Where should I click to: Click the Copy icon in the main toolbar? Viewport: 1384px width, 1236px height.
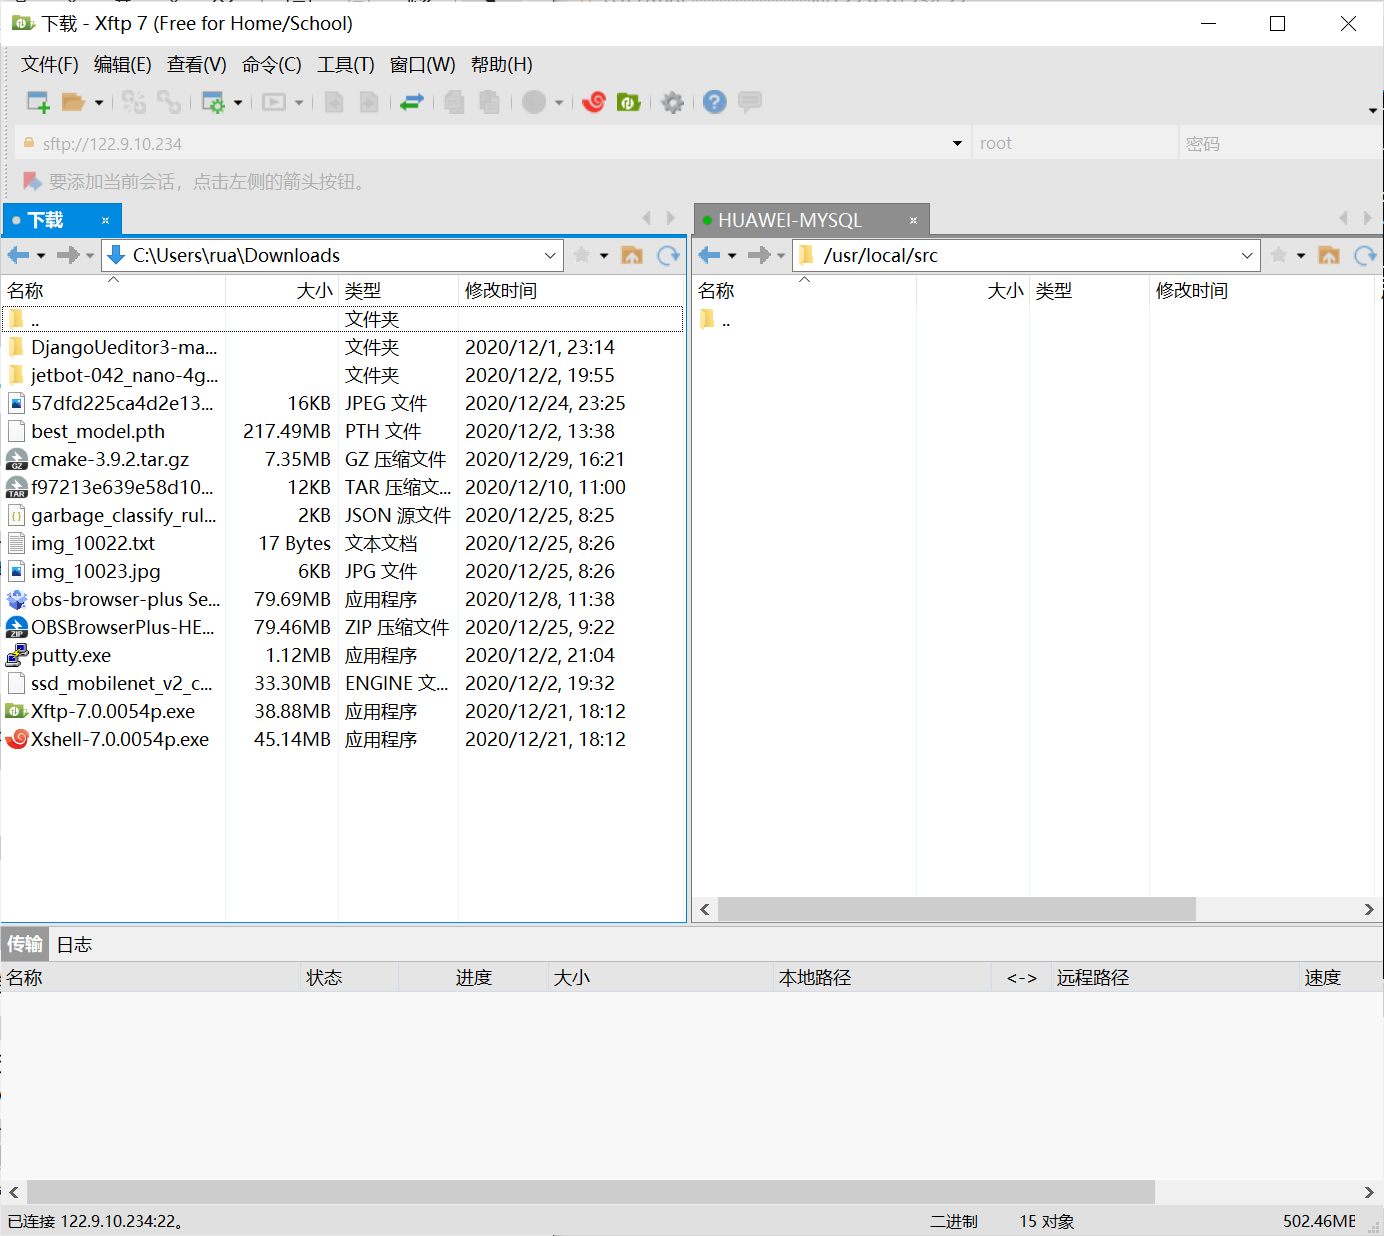pos(454,102)
